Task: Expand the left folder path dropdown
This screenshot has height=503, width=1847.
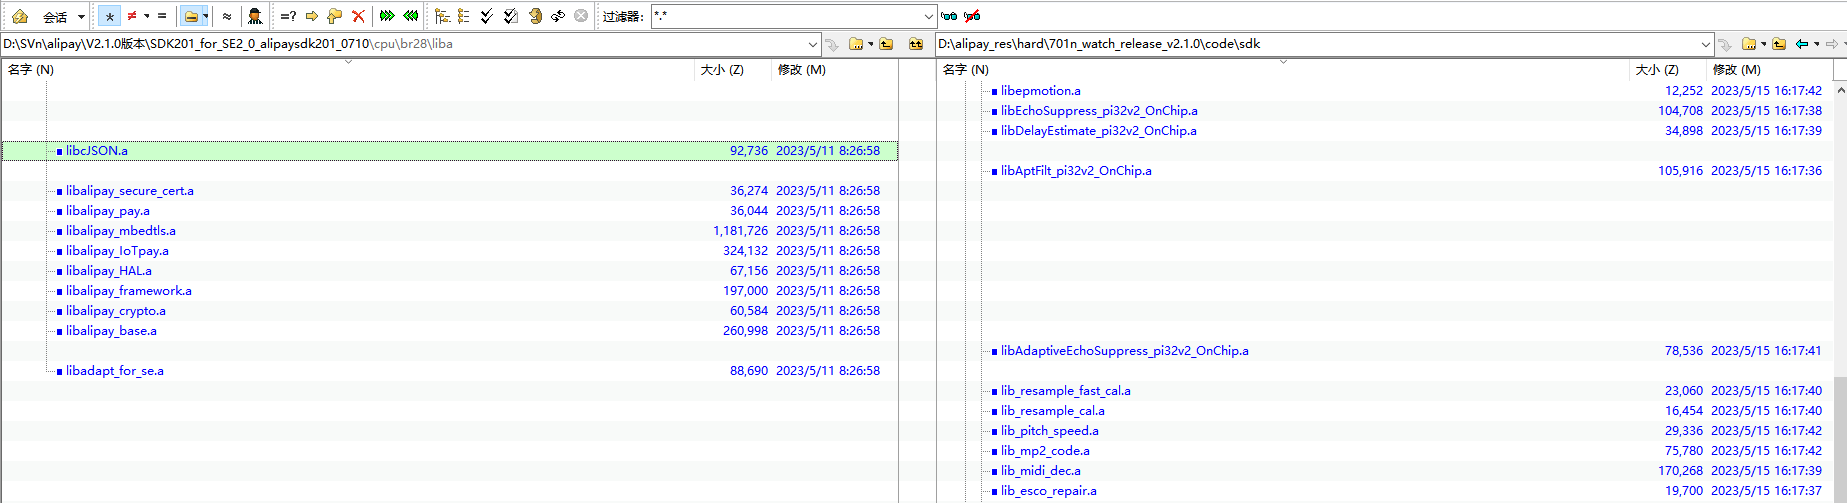Action: 813,44
